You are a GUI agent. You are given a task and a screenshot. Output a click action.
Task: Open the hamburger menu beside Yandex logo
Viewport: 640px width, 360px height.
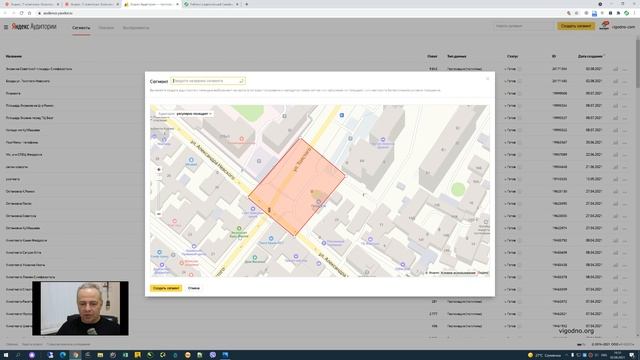tap(6, 27)
